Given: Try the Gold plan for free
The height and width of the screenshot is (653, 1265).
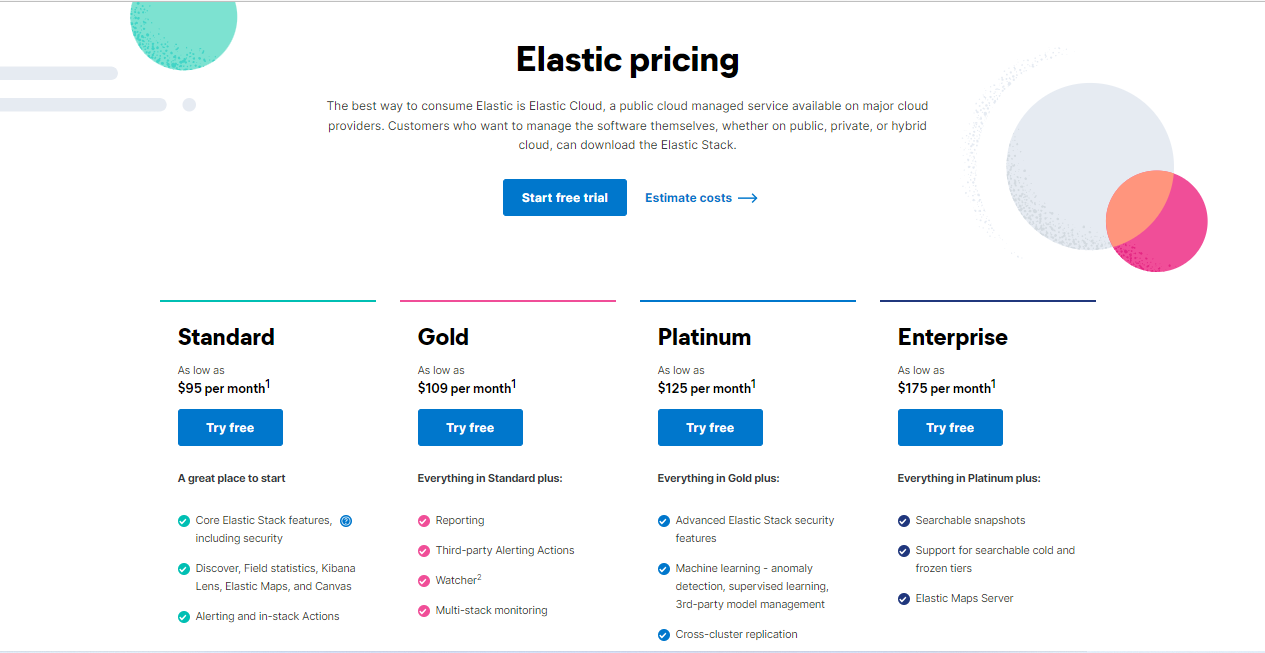Looking at the screenshot, I should coord(470,428).
